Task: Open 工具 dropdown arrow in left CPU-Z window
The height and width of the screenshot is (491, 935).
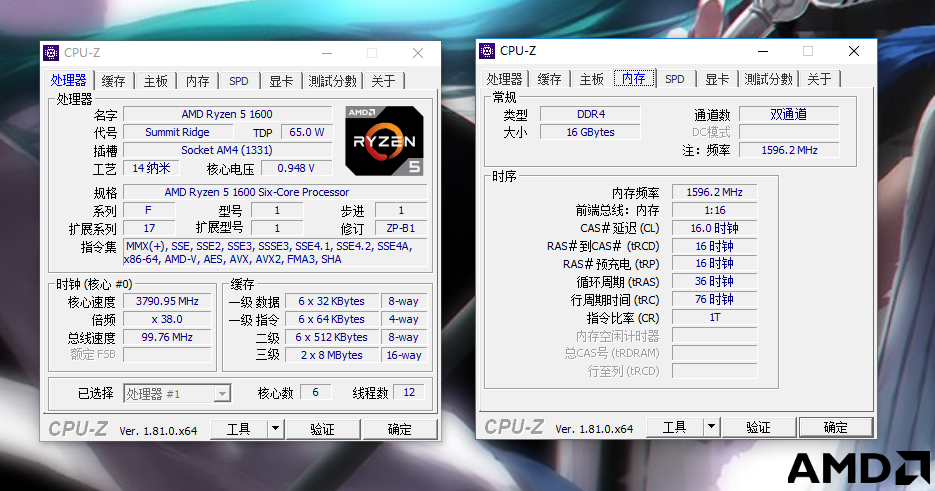Action: (x=275, y=428)
